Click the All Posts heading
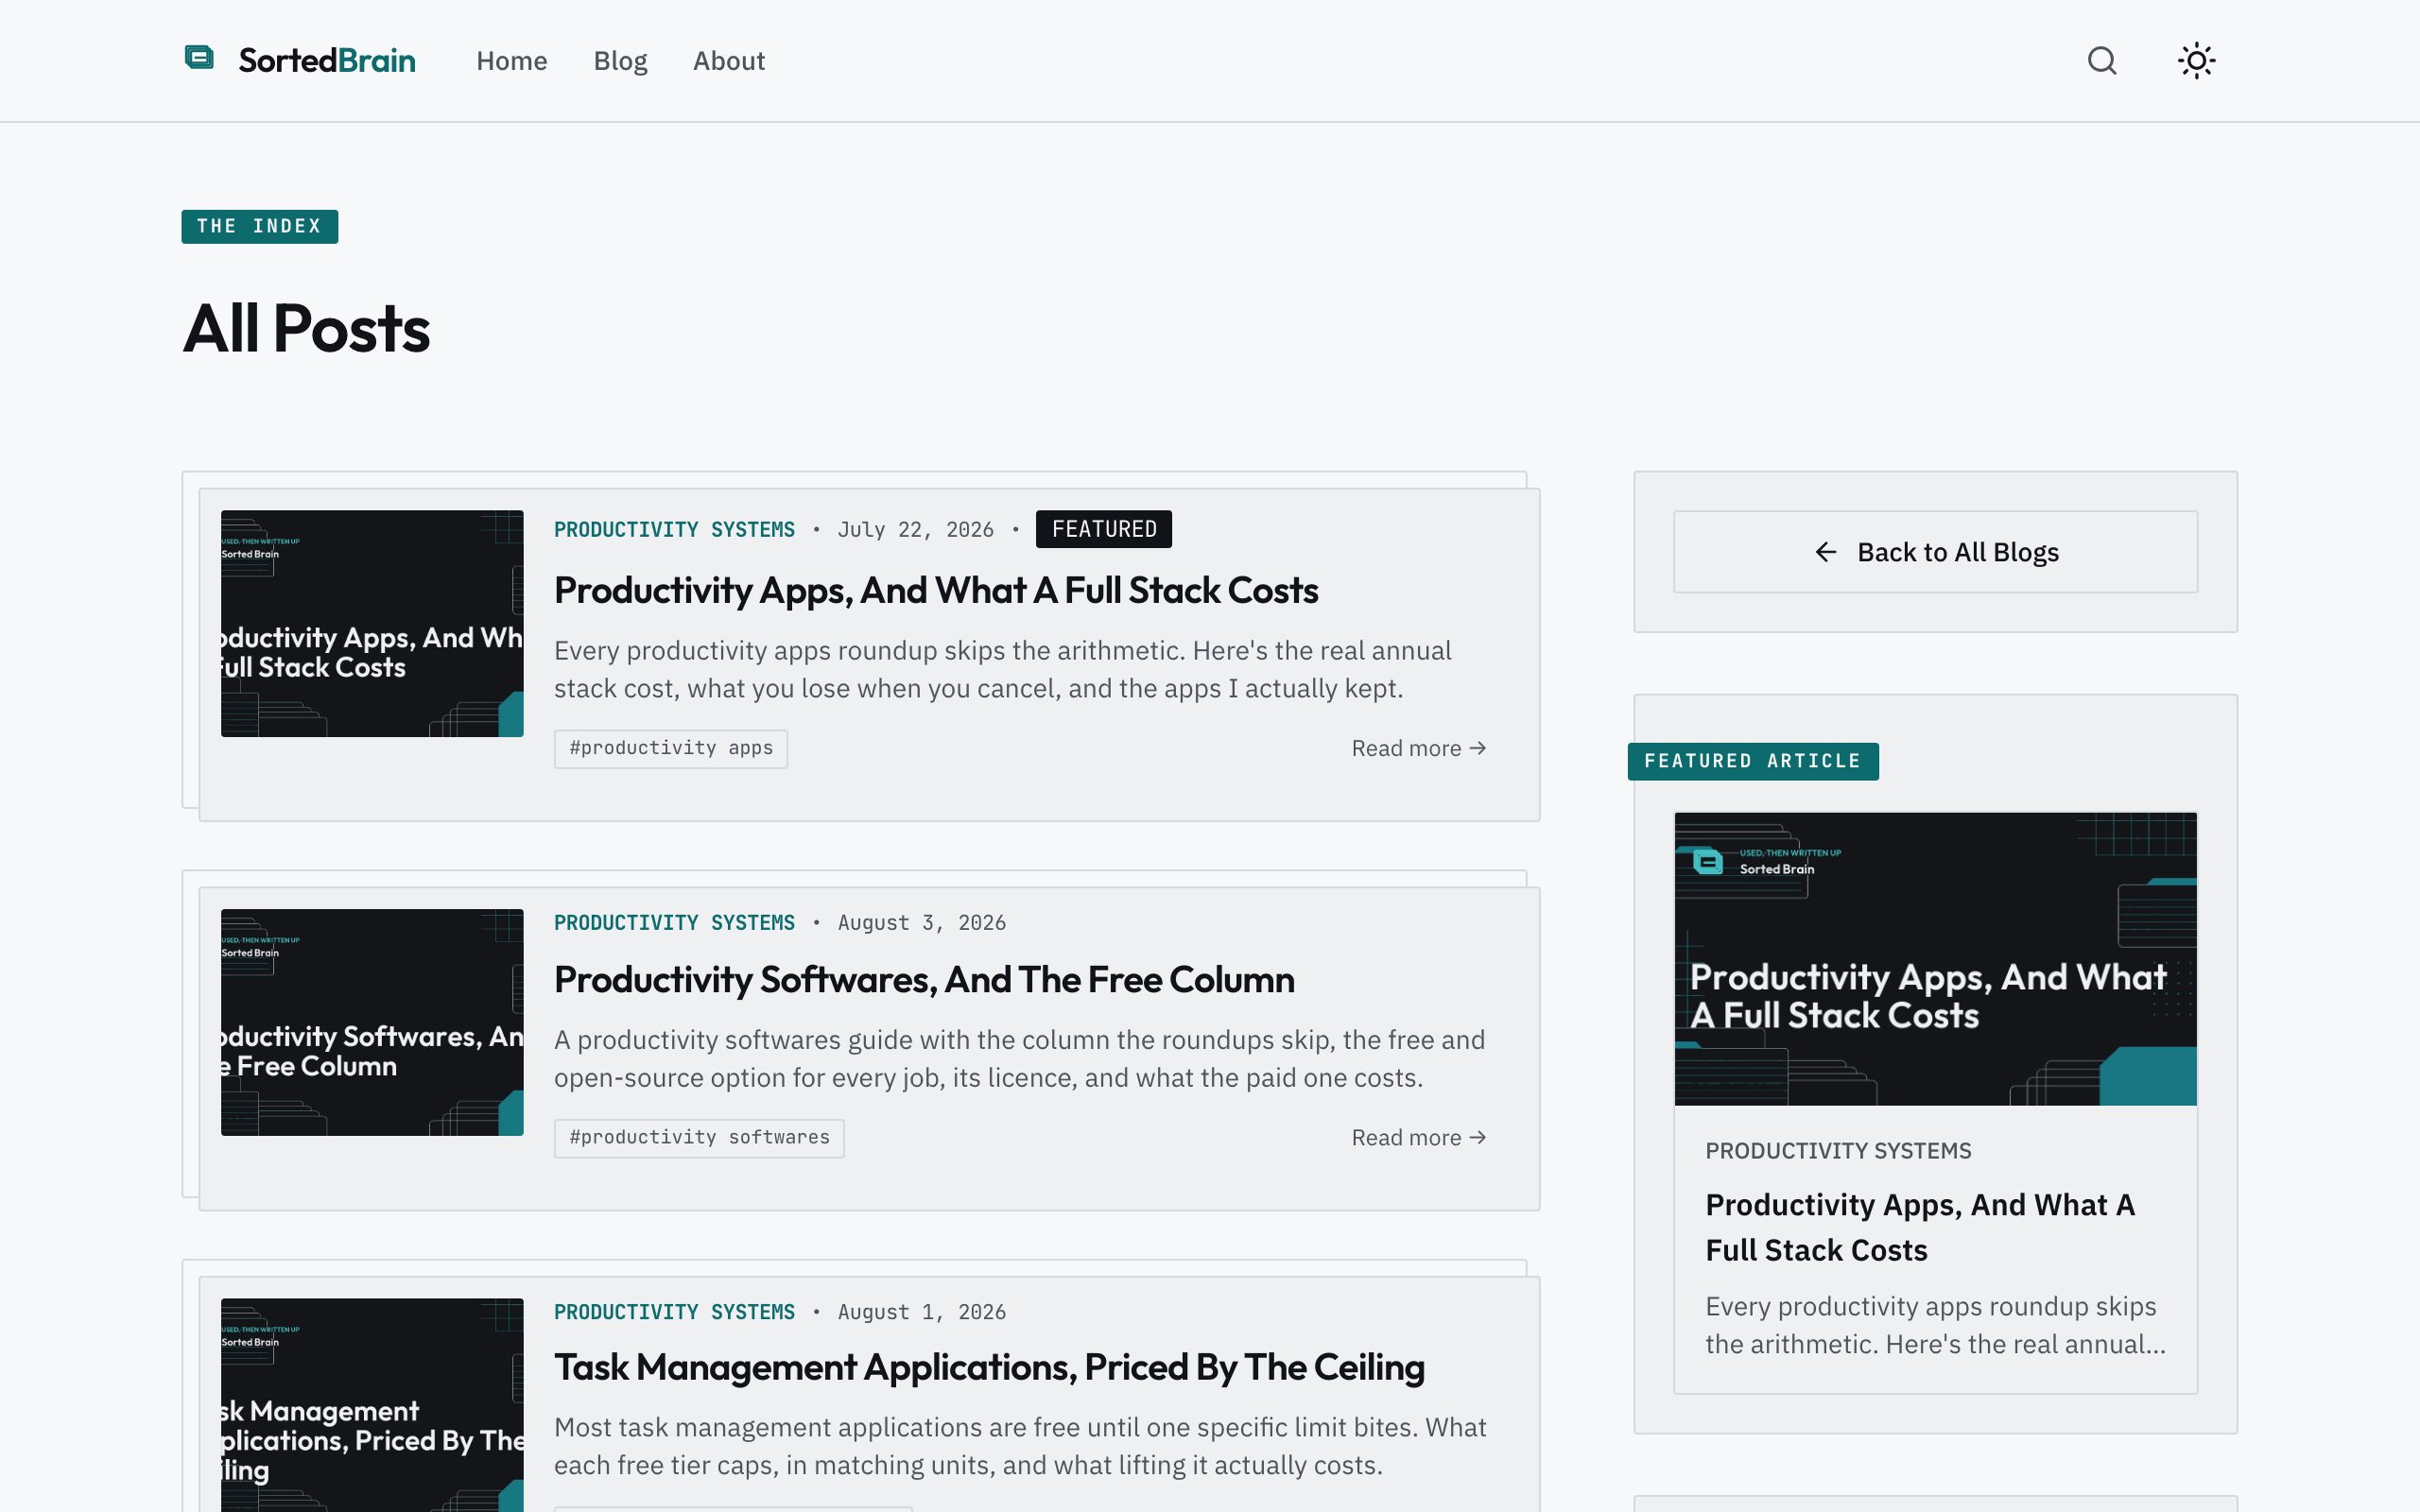Screen dimensions: 2420x1512 306,329
